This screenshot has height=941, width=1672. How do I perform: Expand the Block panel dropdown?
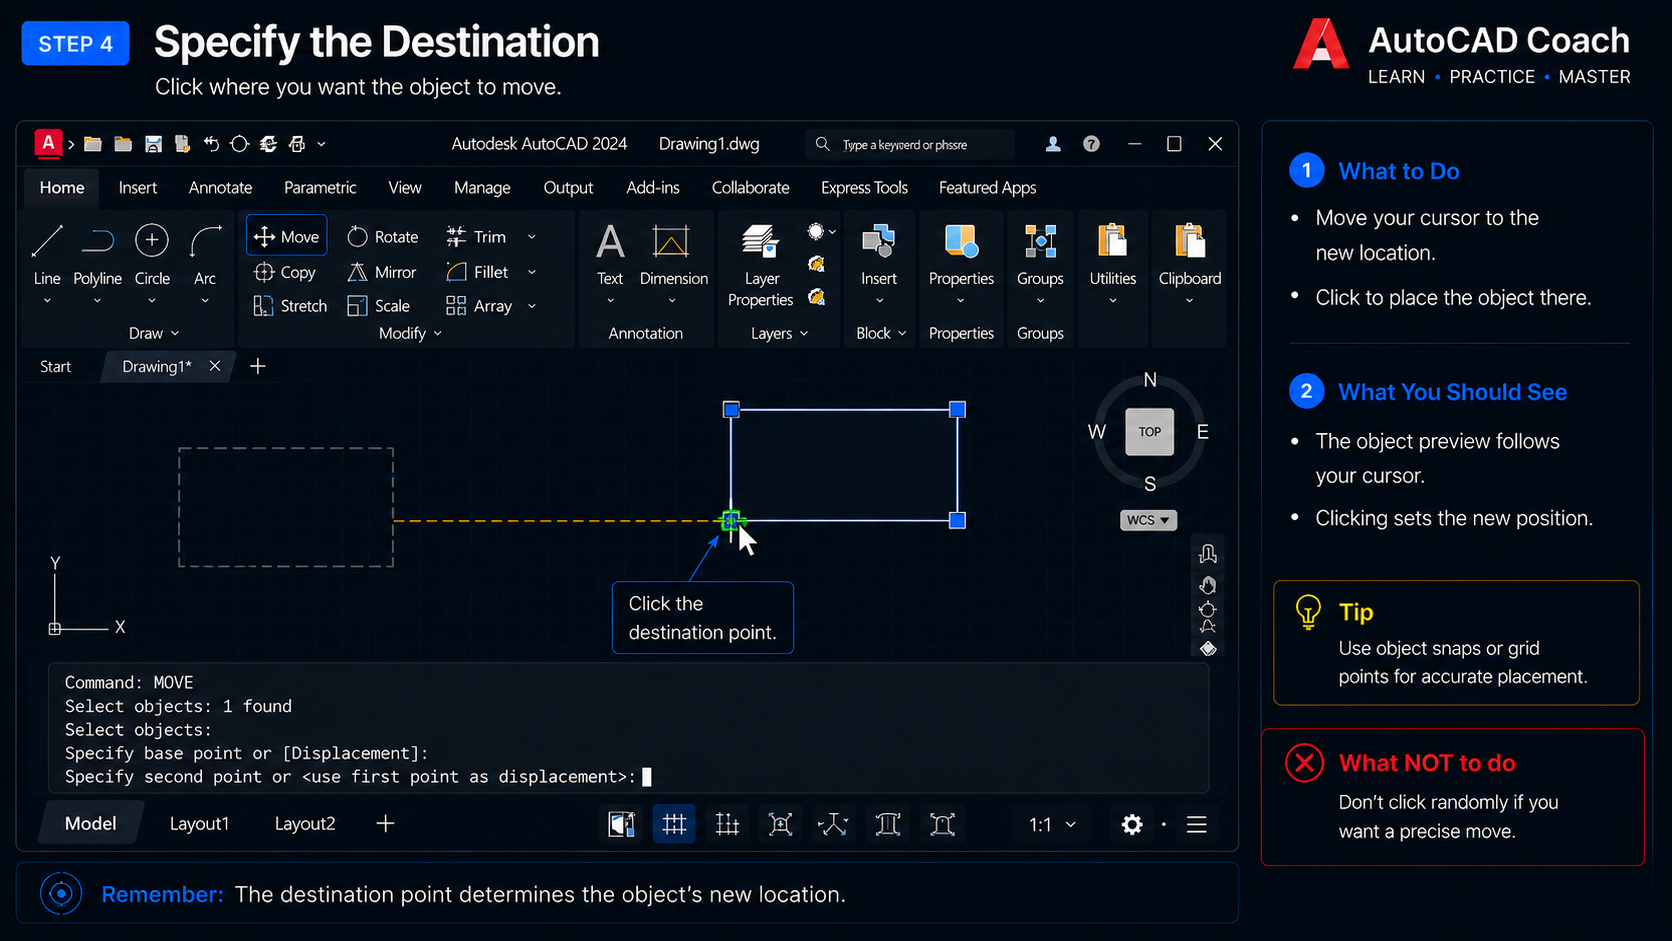click(881, 333)
